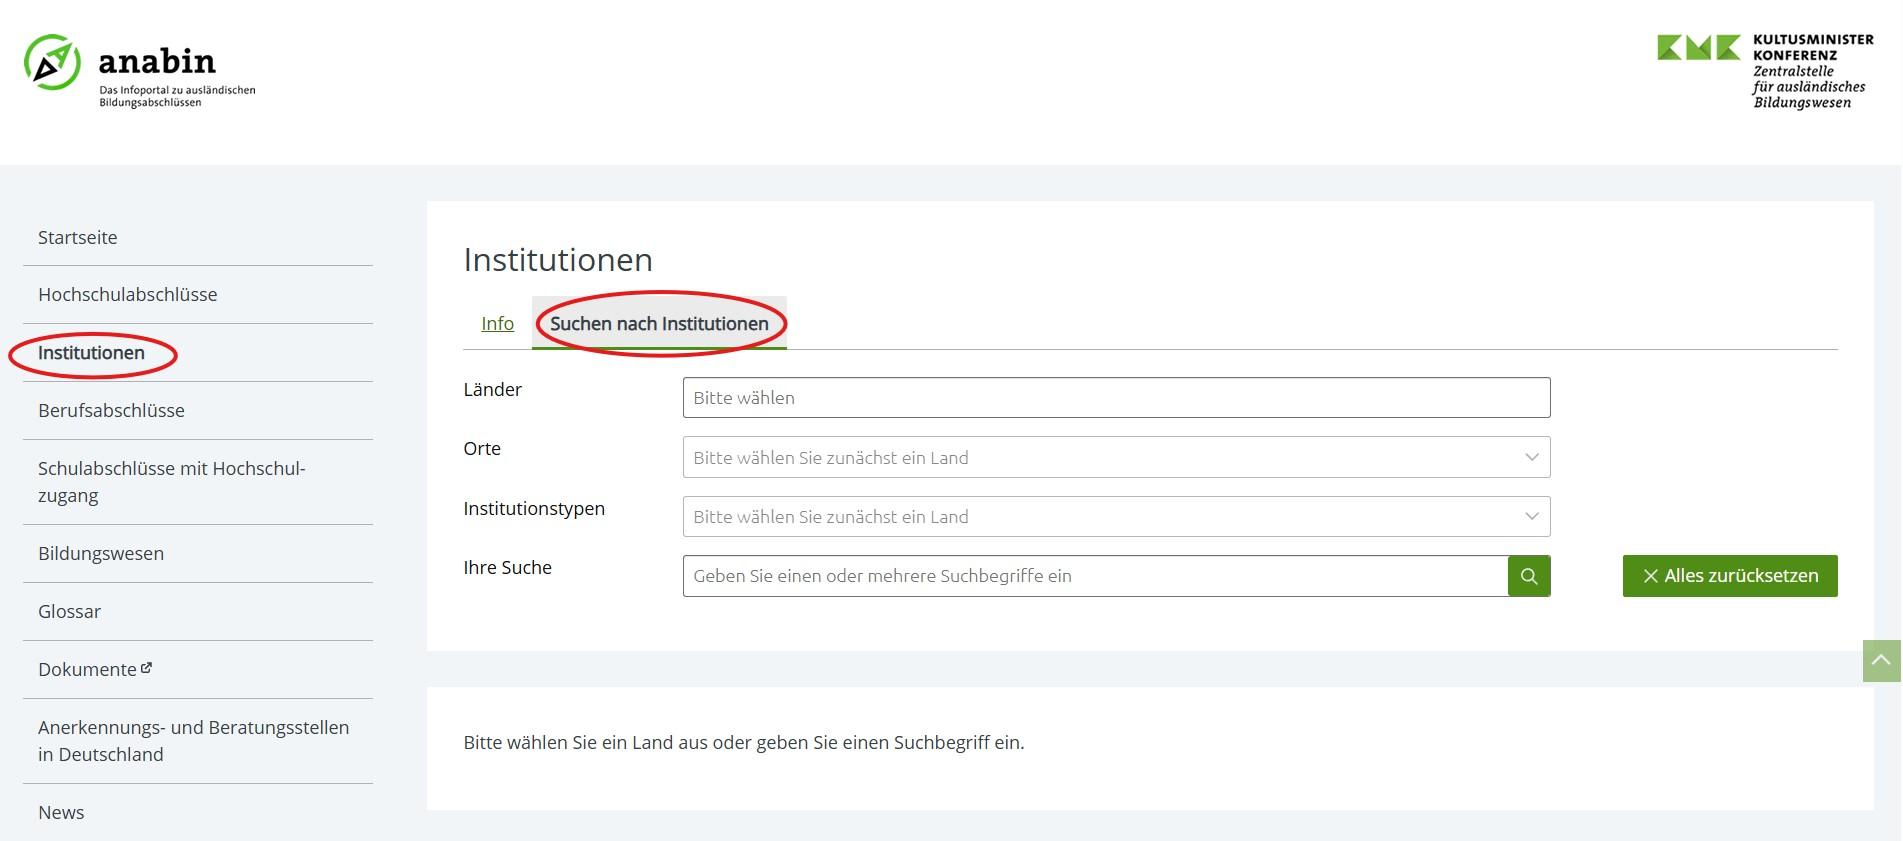Open Anerkennungs- und Beratungsstellen in Deutschland

point(193,740)
